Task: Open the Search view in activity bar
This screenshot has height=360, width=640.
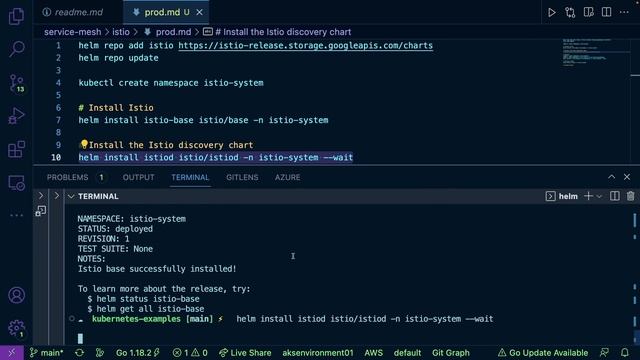Action: click(x=16, y=49)
